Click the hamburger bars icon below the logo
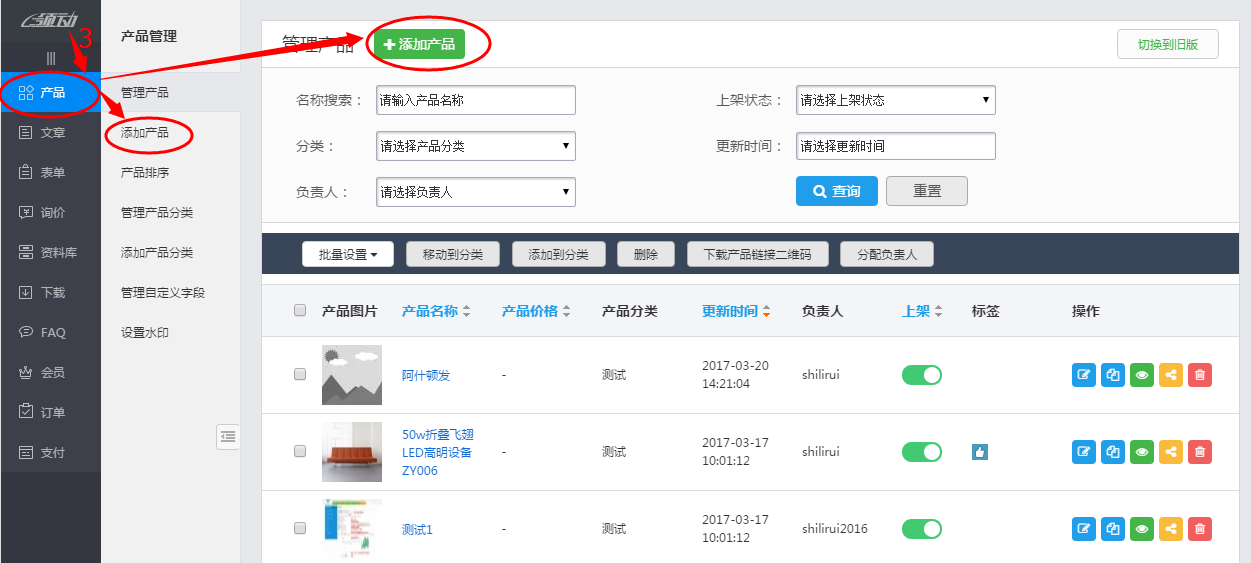 (x=51, y=58)
